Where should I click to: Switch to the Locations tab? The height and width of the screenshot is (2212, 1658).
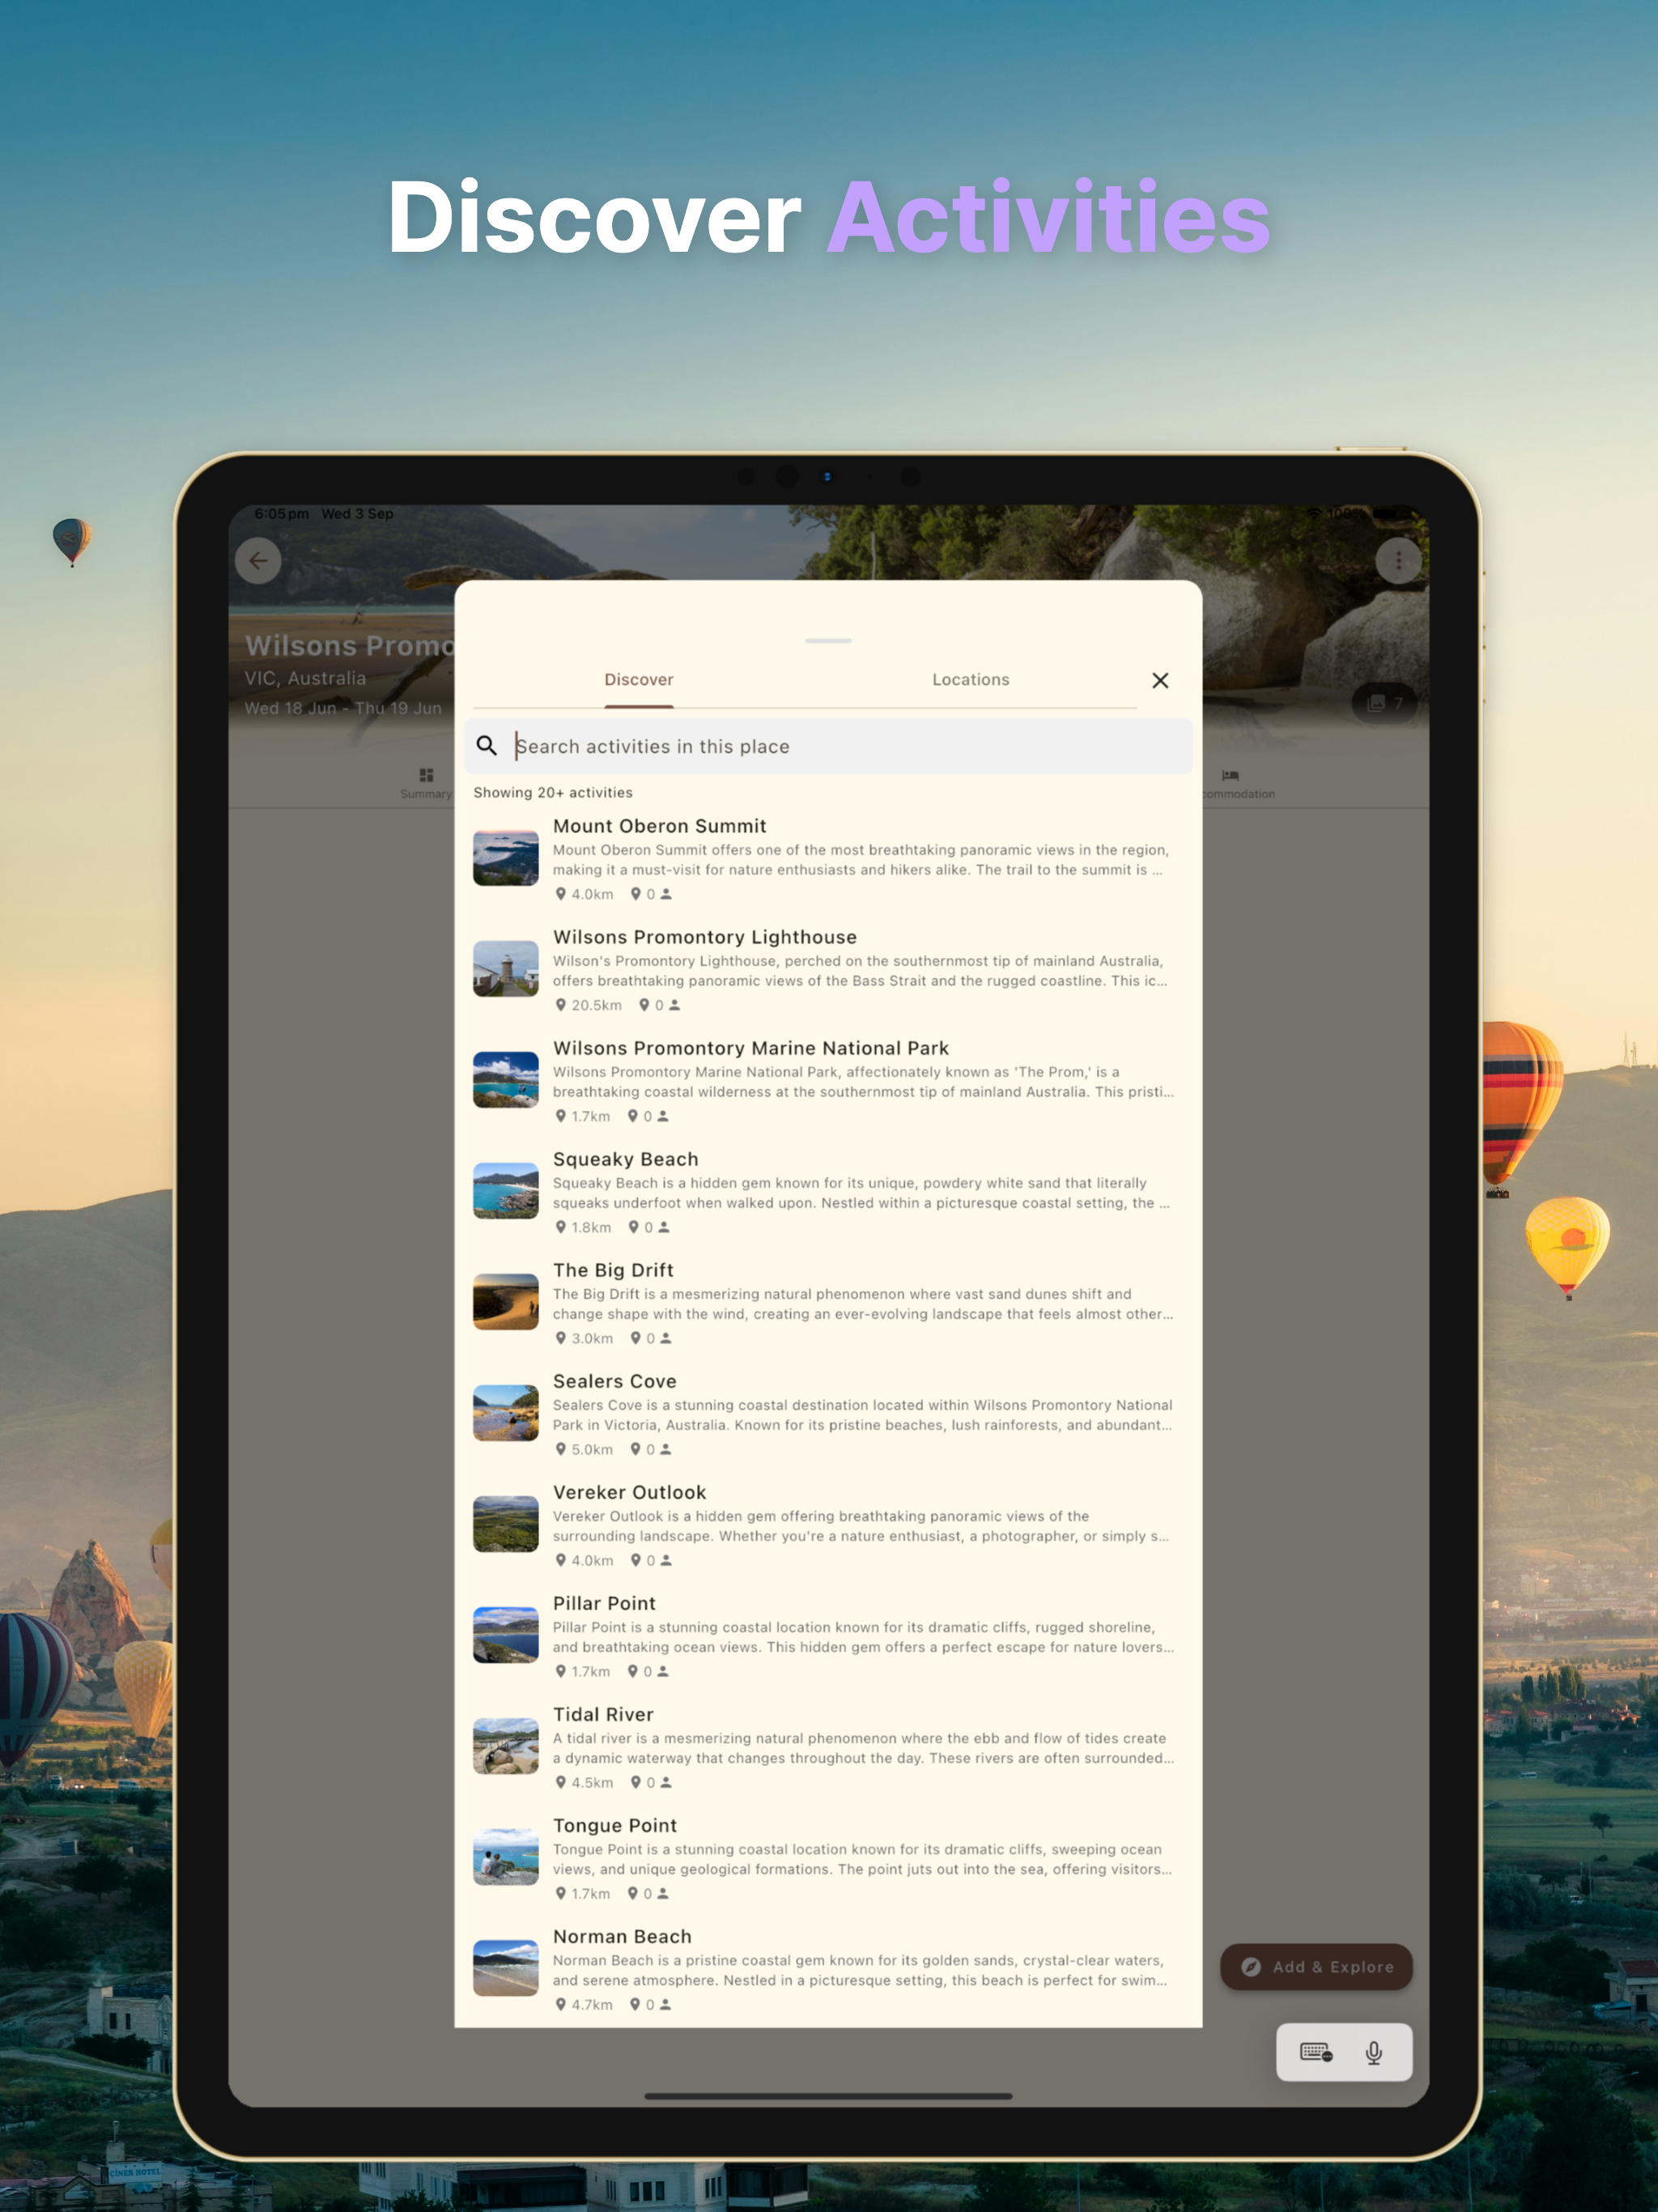click(971, 680)
